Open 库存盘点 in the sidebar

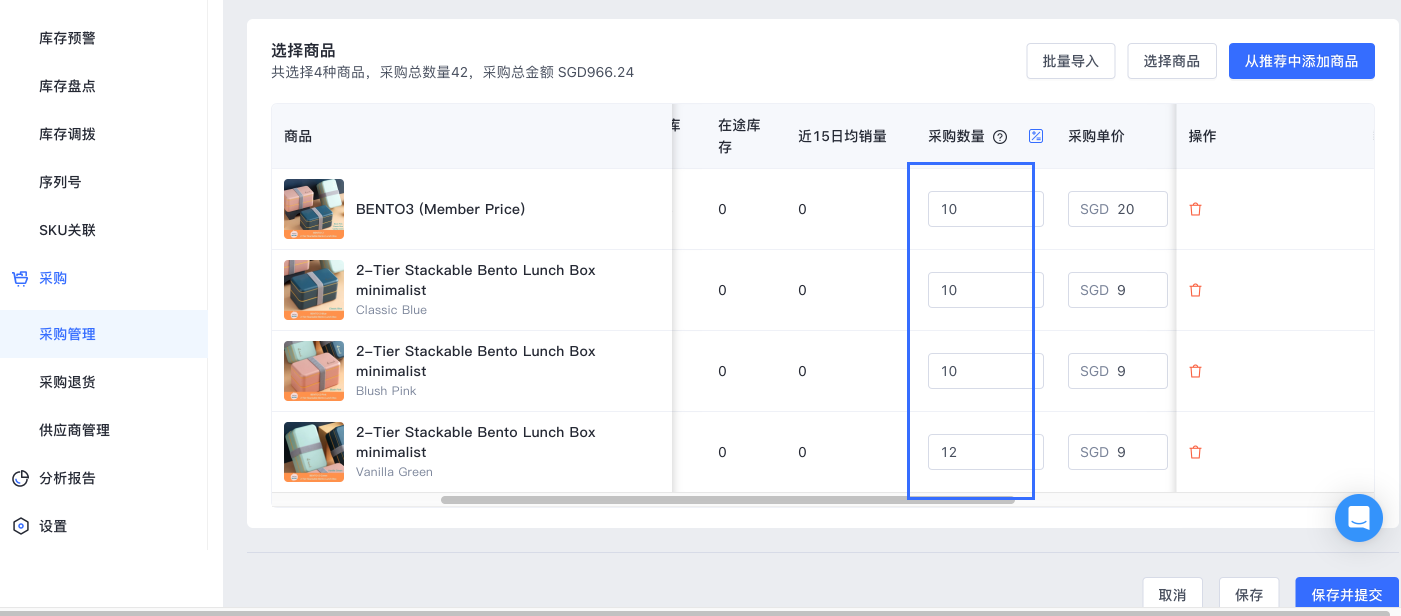click(67, 86)
